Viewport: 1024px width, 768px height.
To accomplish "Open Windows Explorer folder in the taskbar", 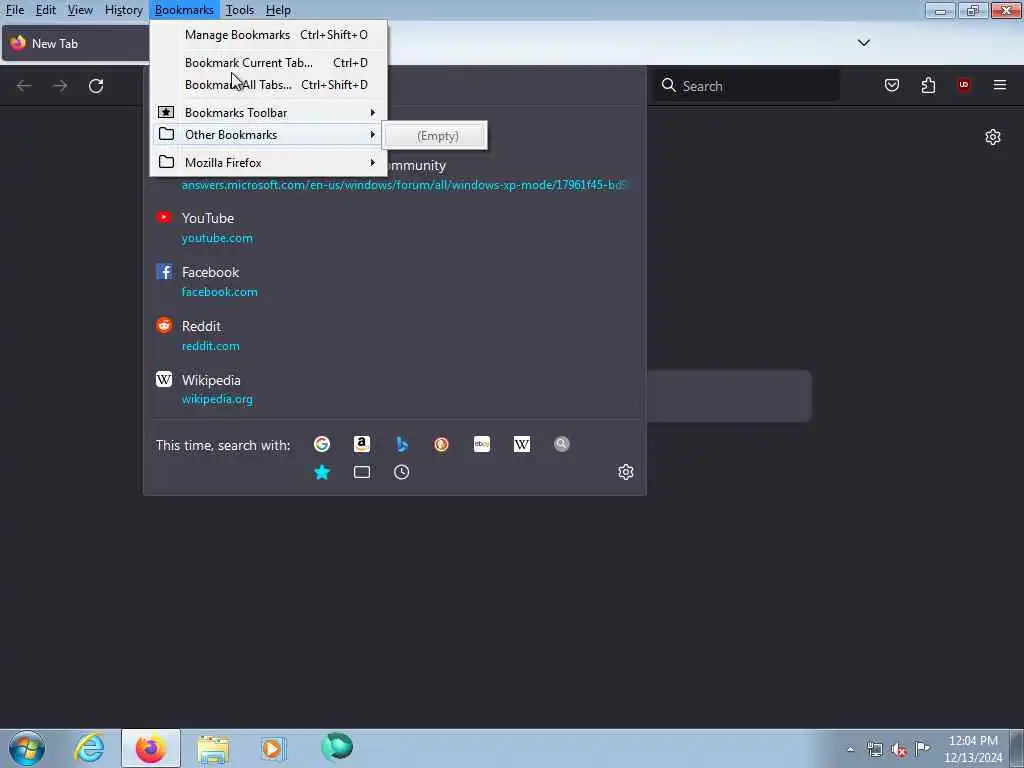I will point(213,749).
